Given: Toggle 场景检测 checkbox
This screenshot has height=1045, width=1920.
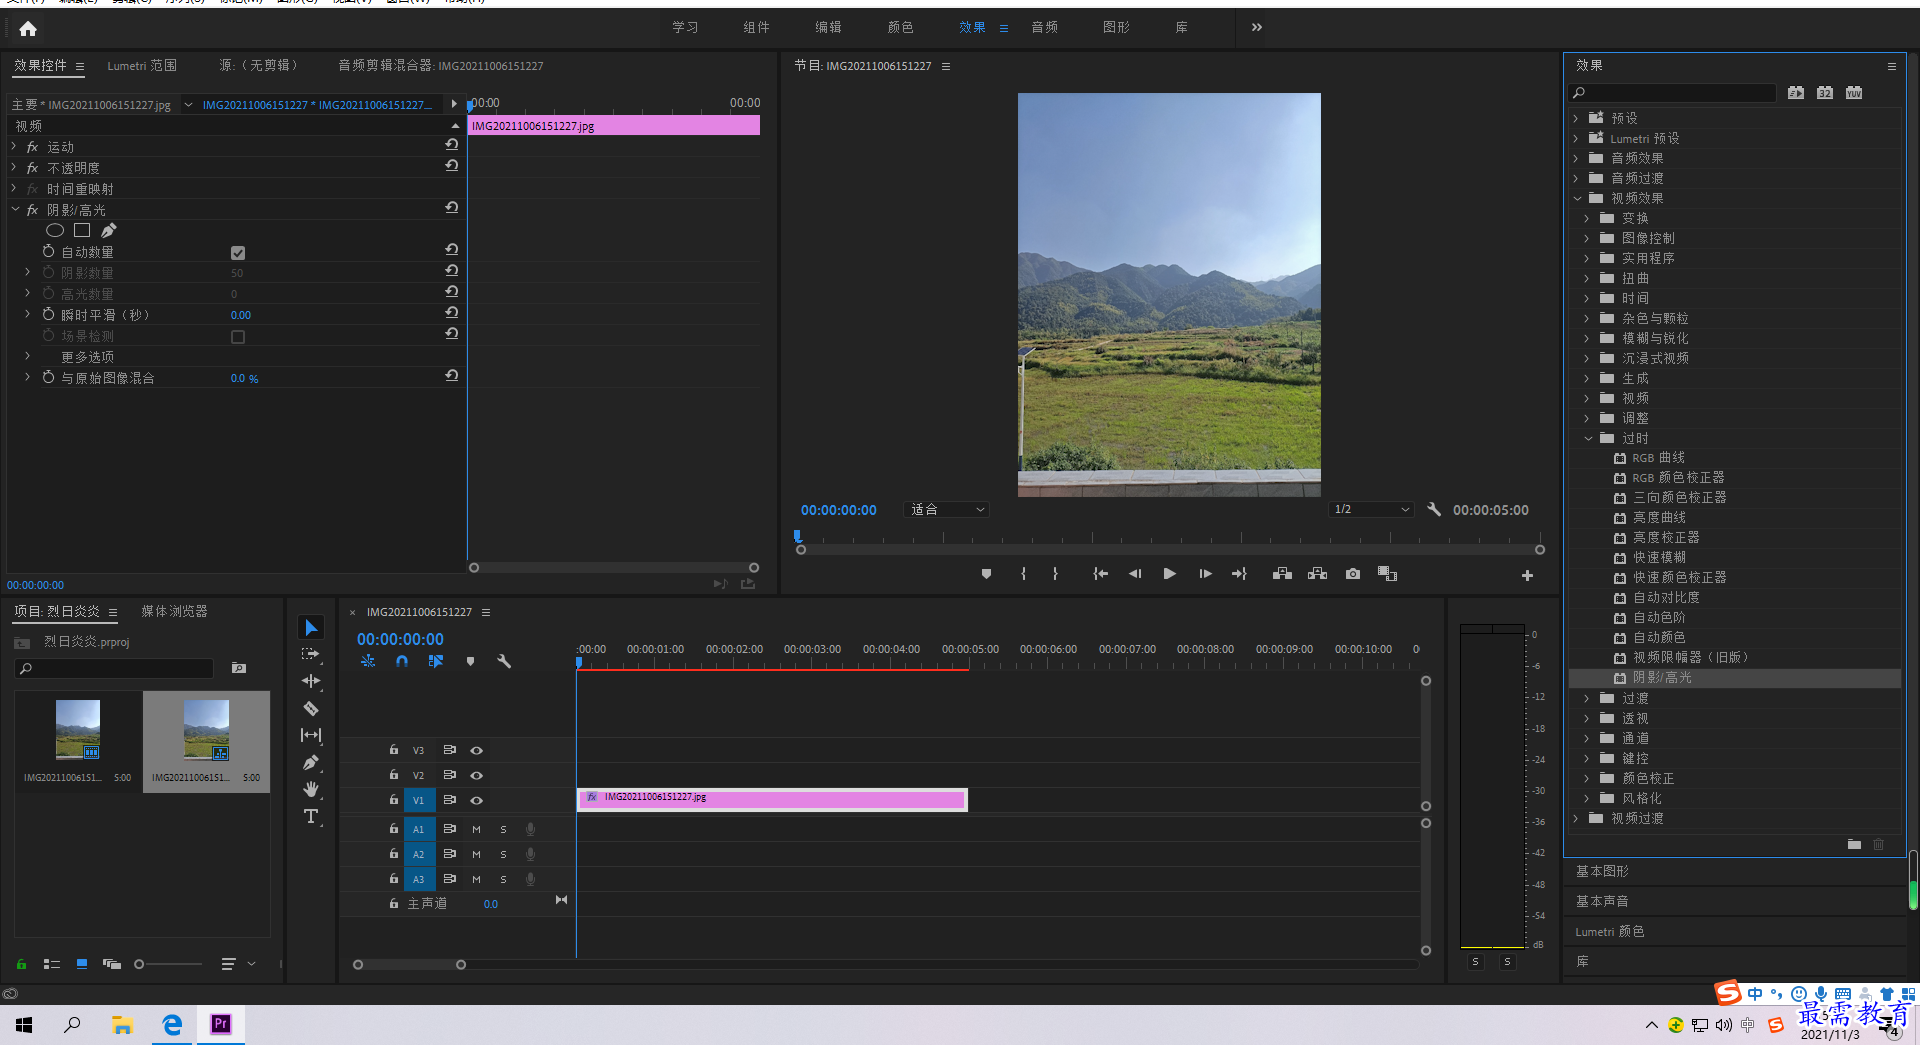Looking at the screenshot, I should tap(238, 337).
